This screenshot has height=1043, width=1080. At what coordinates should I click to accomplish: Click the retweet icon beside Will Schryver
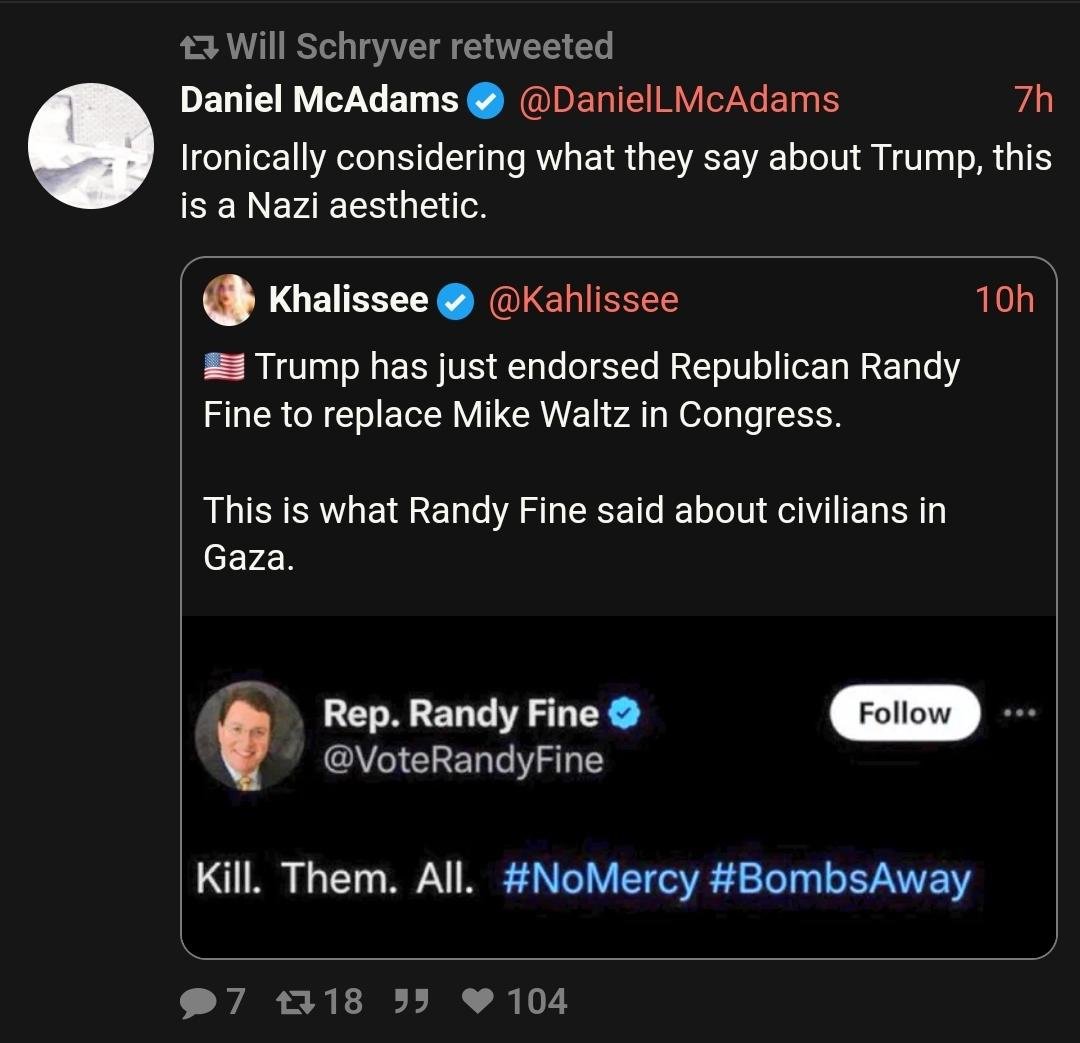[x=198, y=46]
